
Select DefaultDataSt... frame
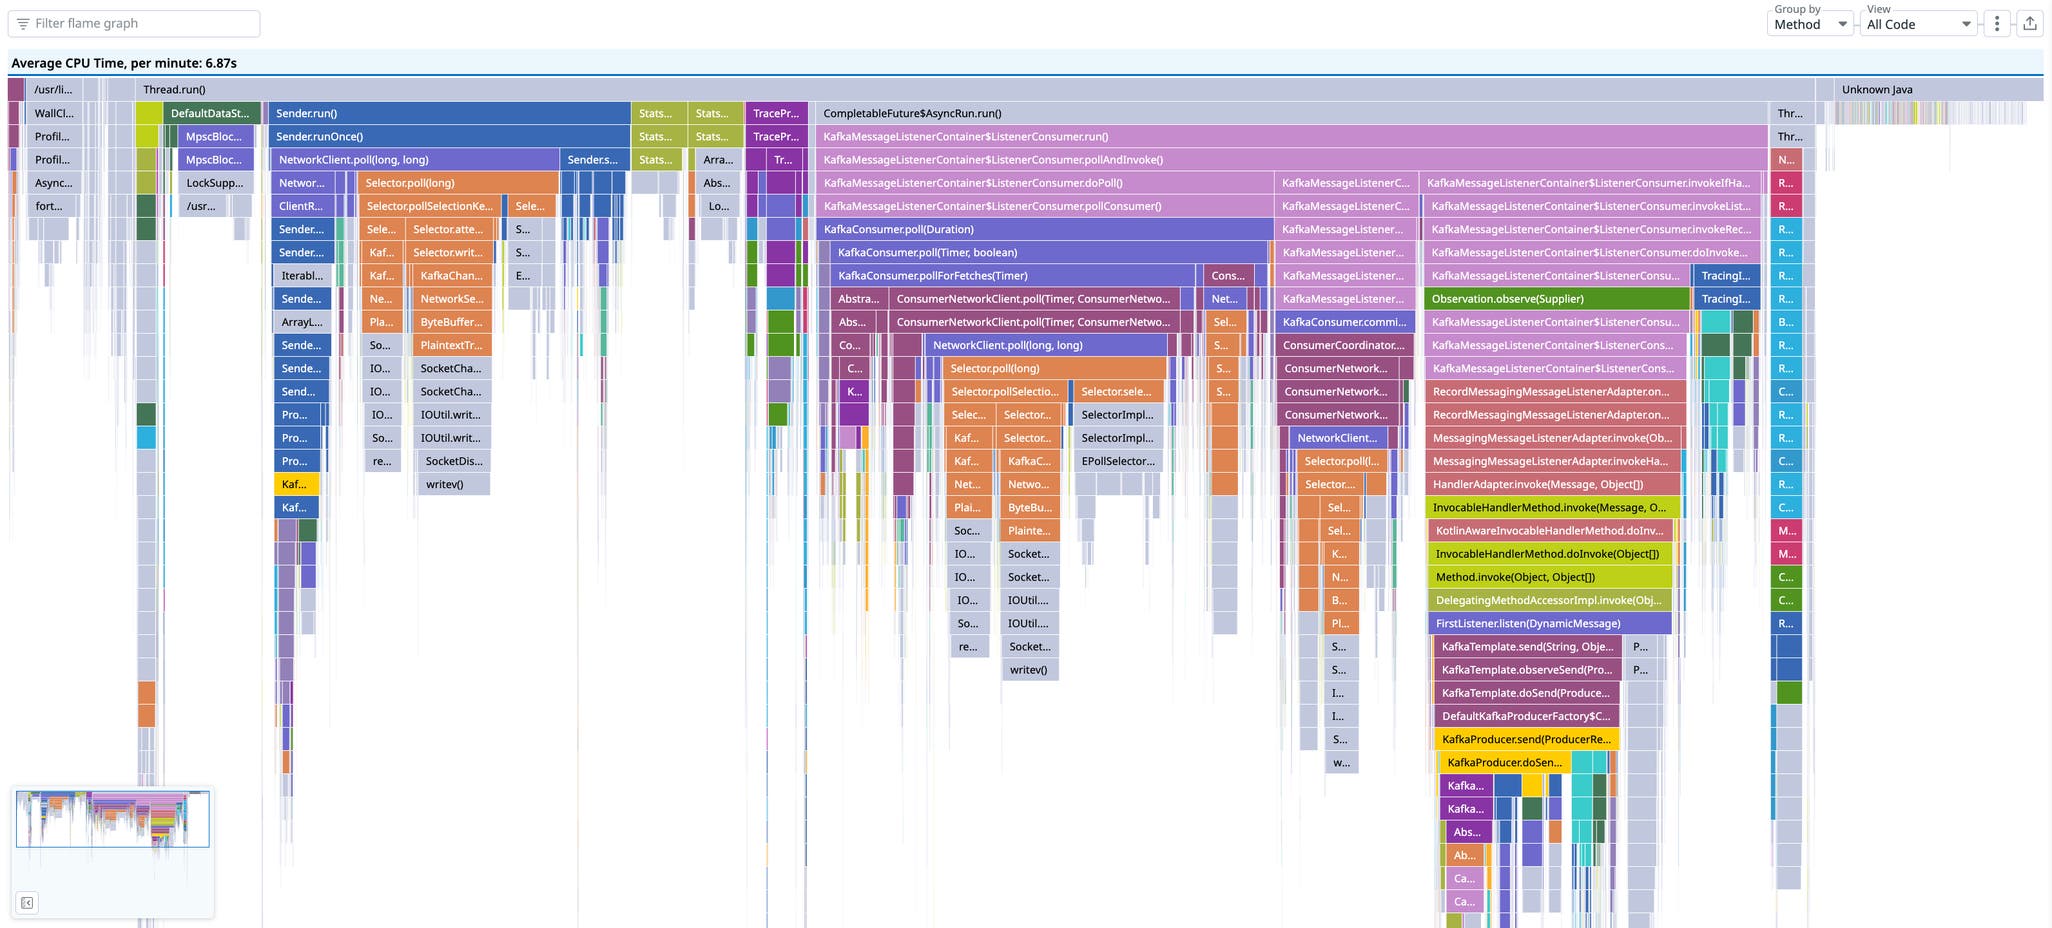[x=211, y=113]
